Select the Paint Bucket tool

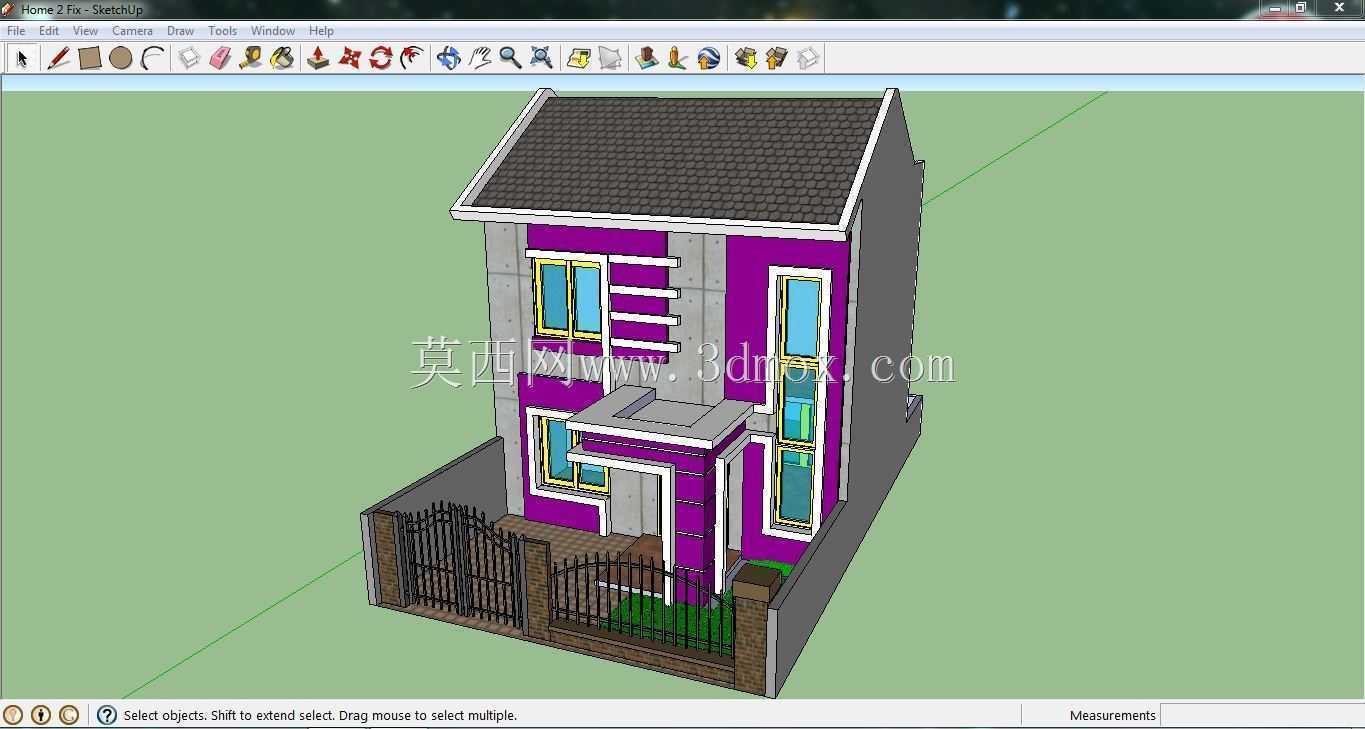(x=282, y=58)
